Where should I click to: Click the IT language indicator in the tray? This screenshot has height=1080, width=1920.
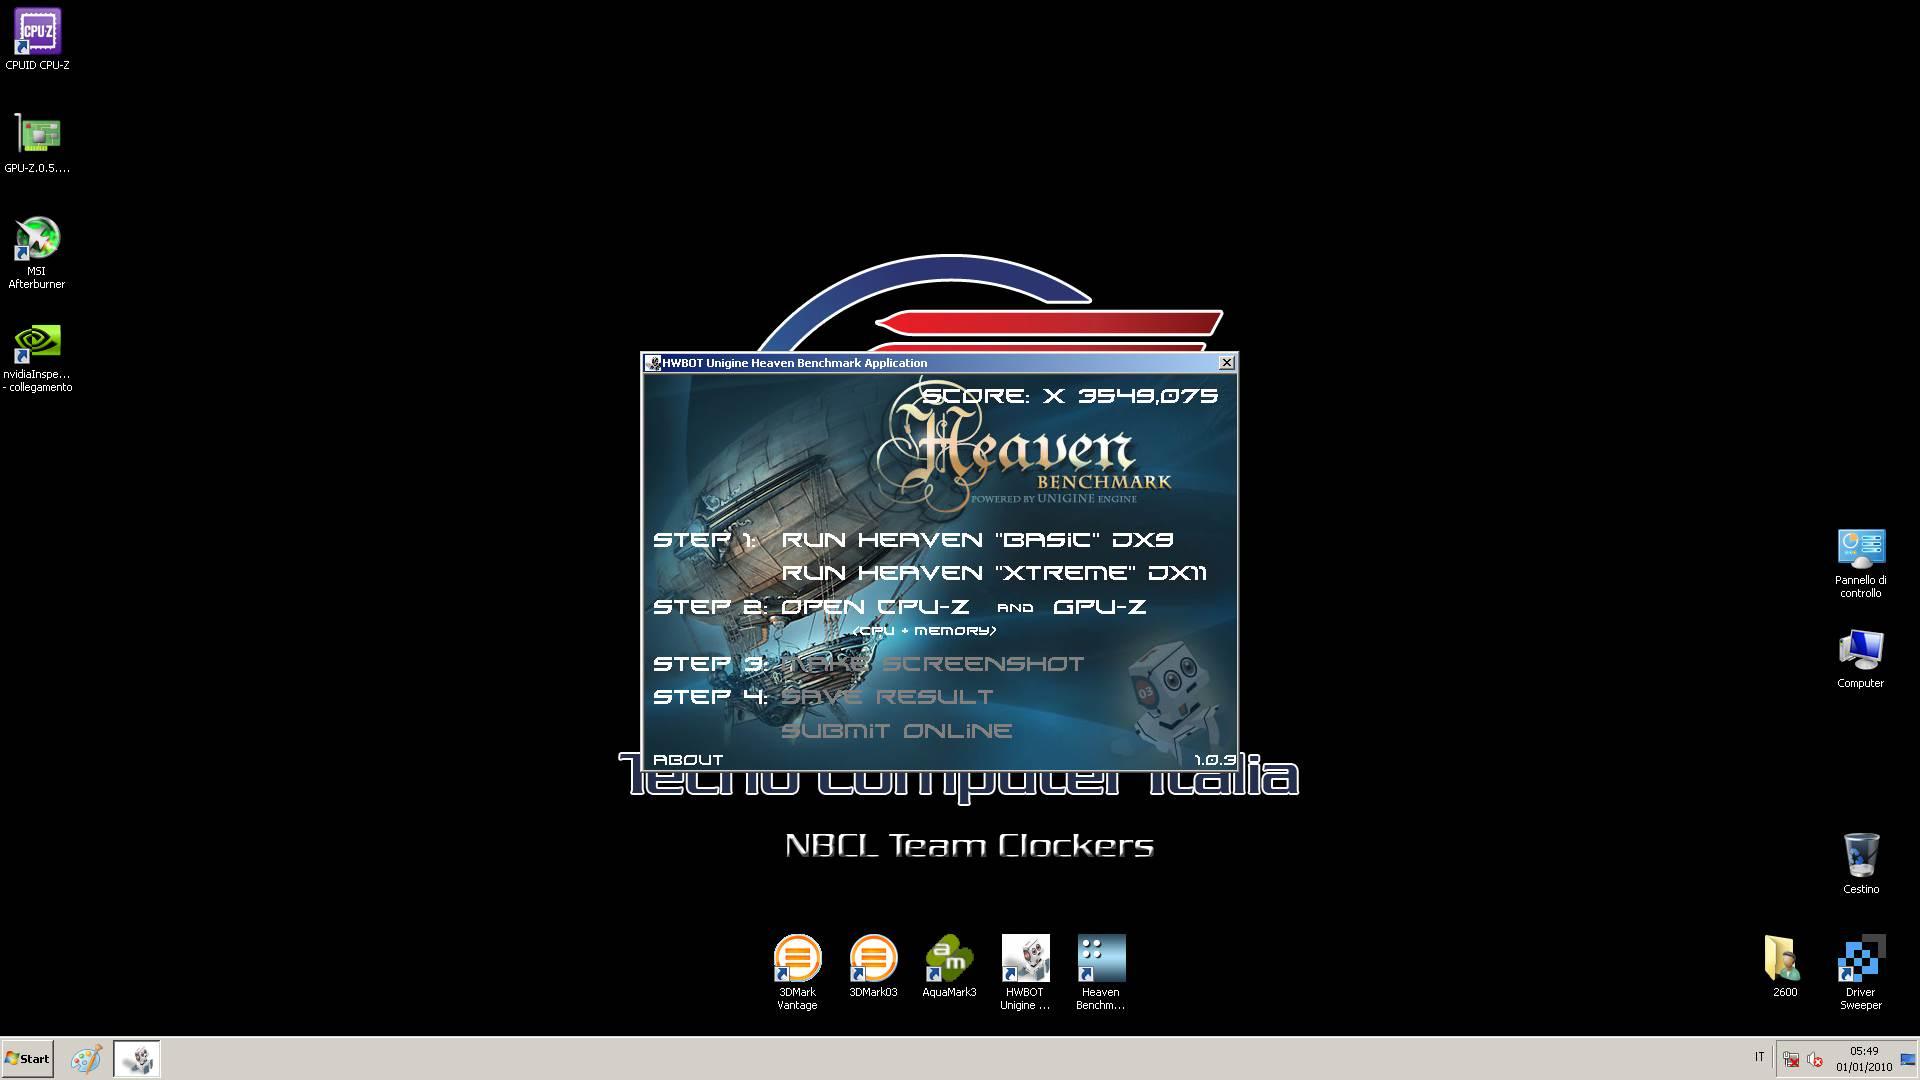(x=1759, y=1057)
